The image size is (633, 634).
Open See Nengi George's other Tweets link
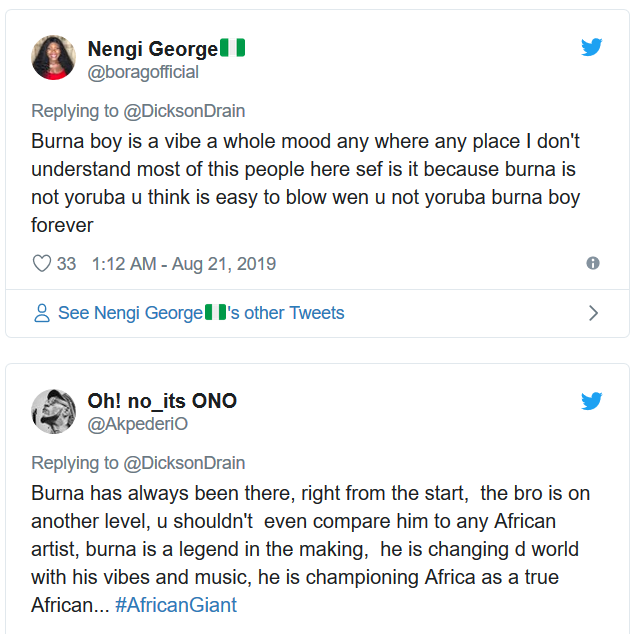(200, 313)
